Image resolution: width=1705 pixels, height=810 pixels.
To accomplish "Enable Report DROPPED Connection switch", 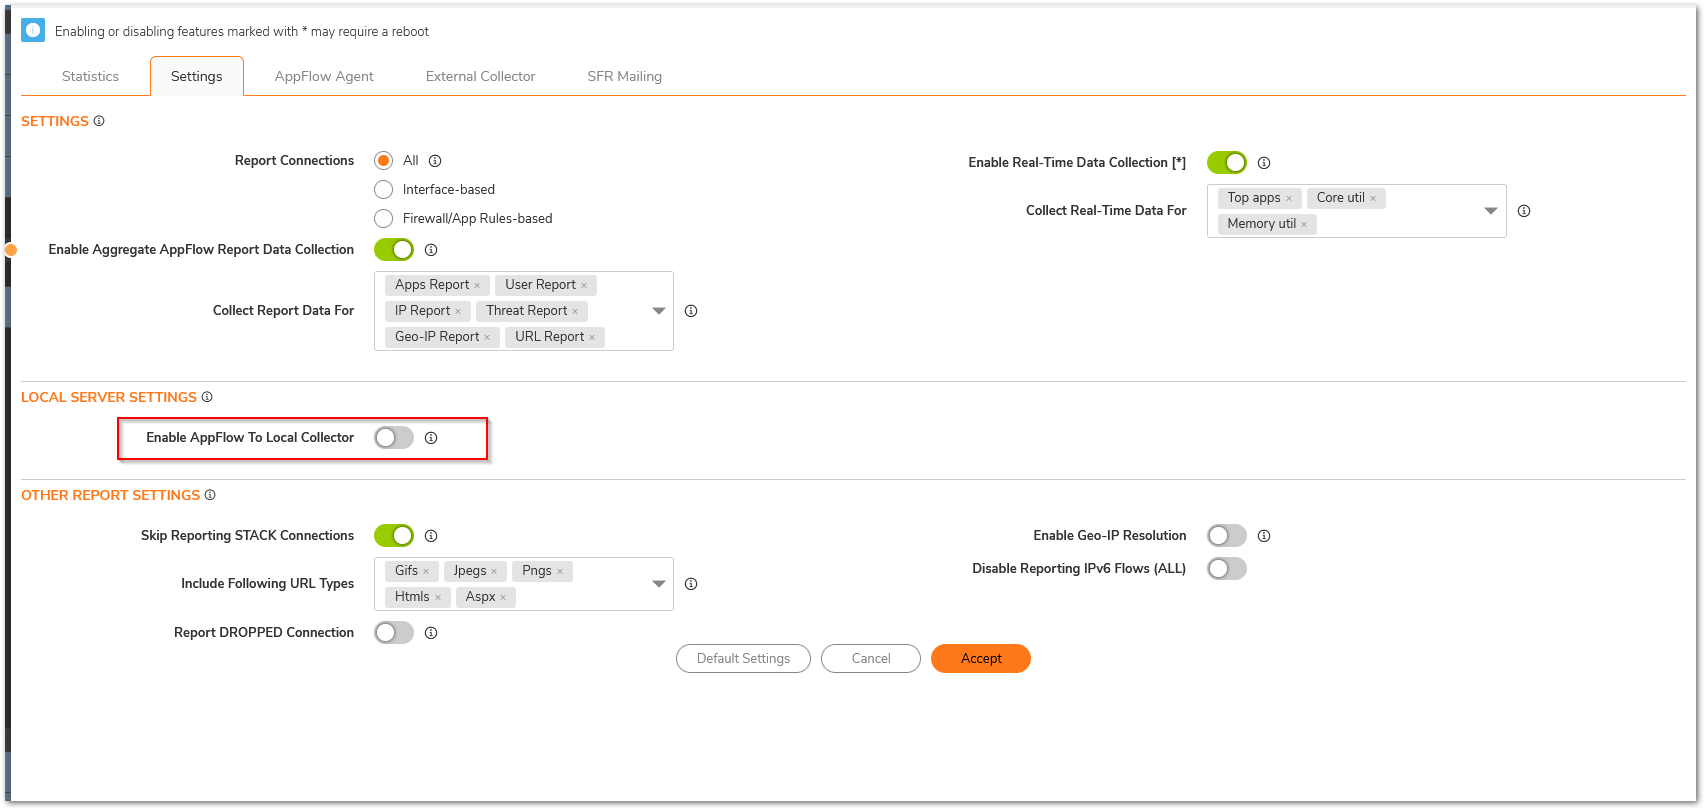I will (x=394, y=633).
